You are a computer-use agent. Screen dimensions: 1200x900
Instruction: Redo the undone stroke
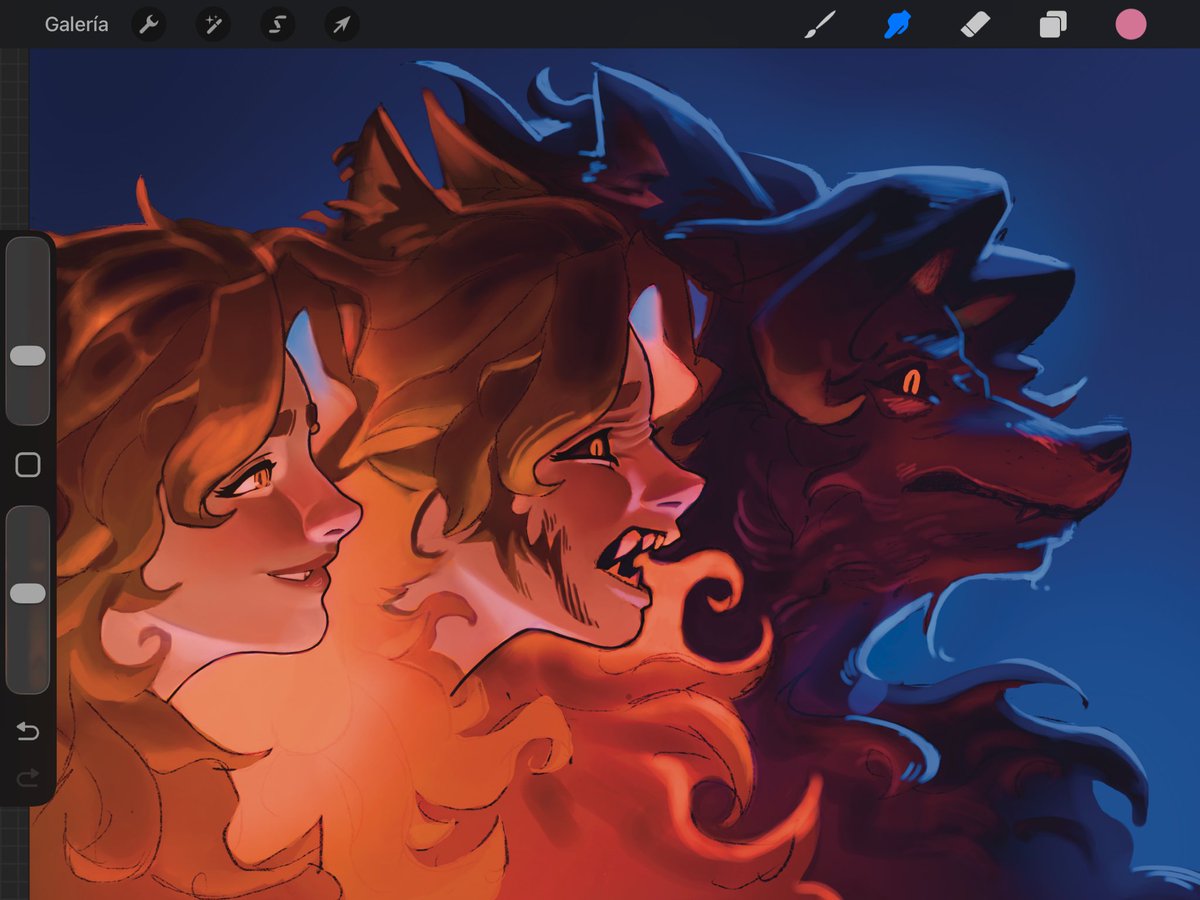tap(28, 776)
